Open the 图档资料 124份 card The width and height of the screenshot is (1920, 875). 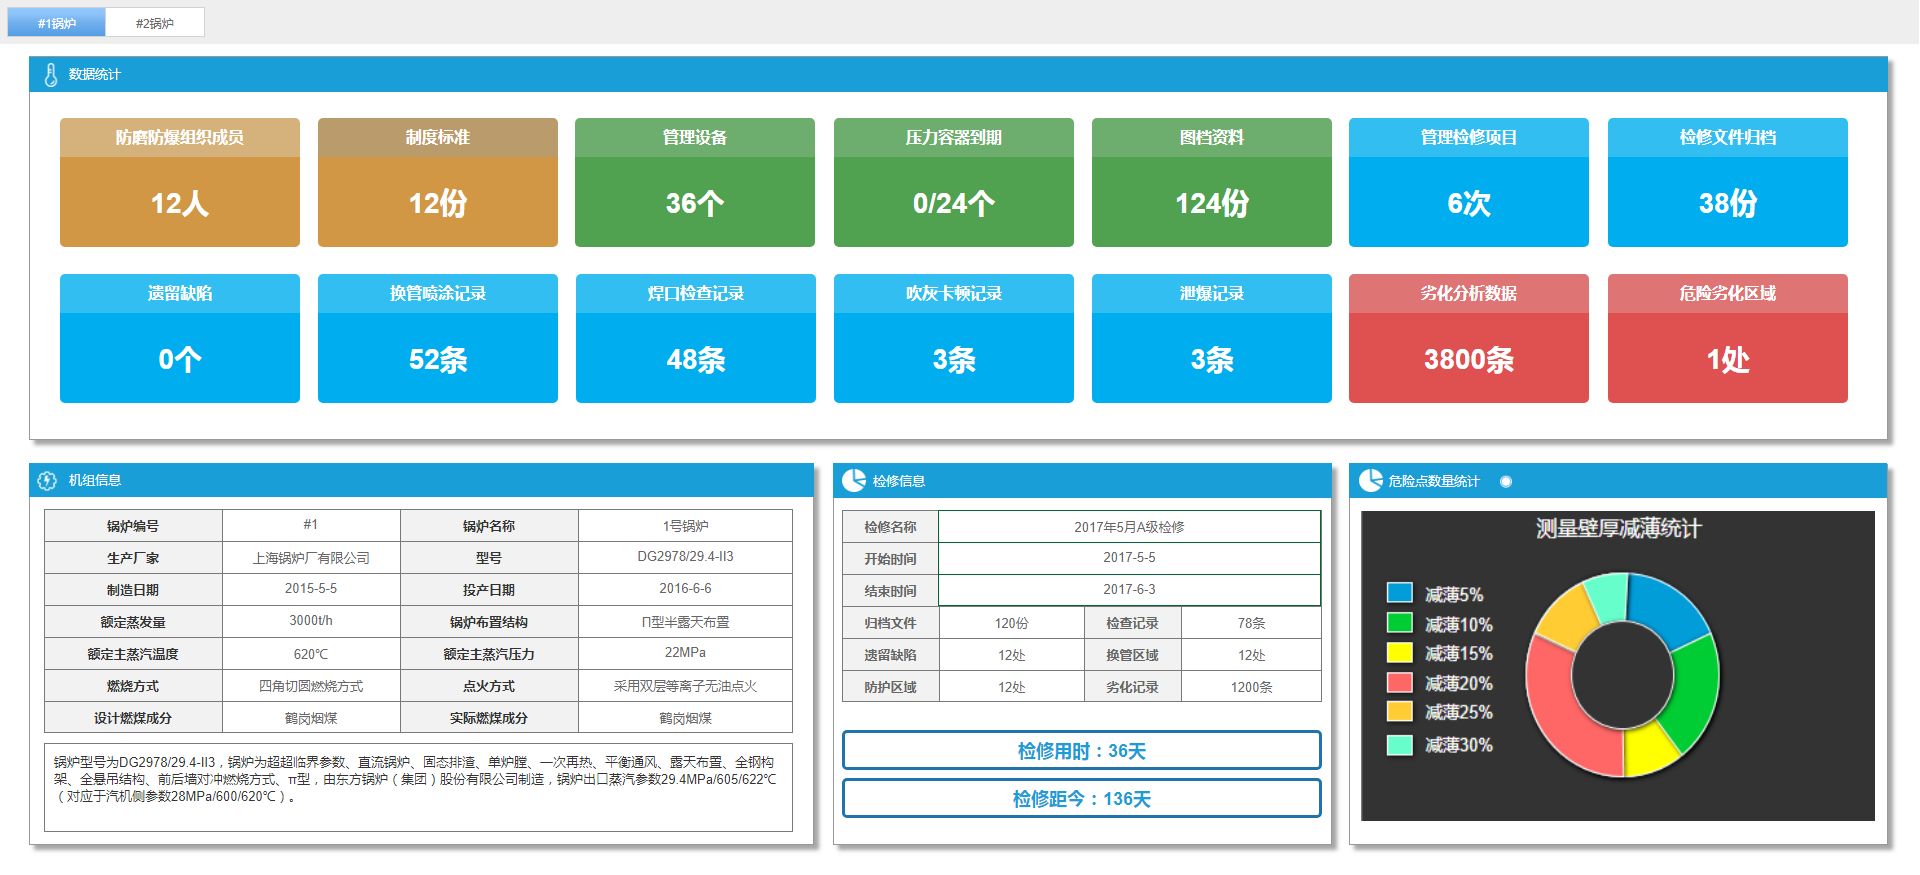(x=1212, y=182)
